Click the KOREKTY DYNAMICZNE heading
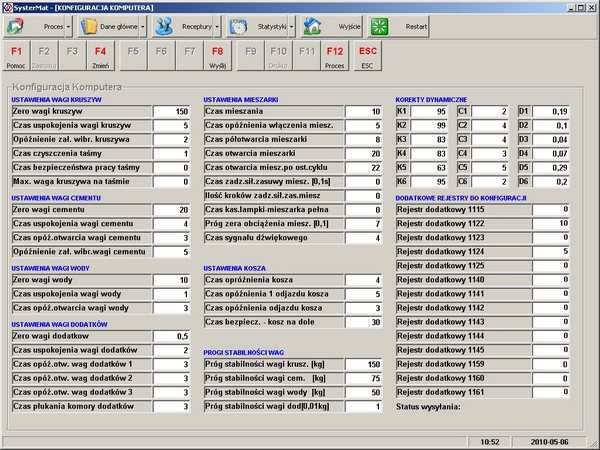The height and width of the screenshot is (450, 600). pyautogui.click(x=431, y=99)
